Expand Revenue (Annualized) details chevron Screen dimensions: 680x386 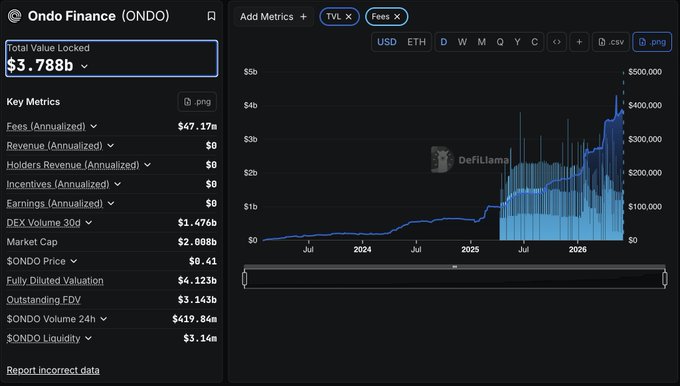[x=111, y=146]
